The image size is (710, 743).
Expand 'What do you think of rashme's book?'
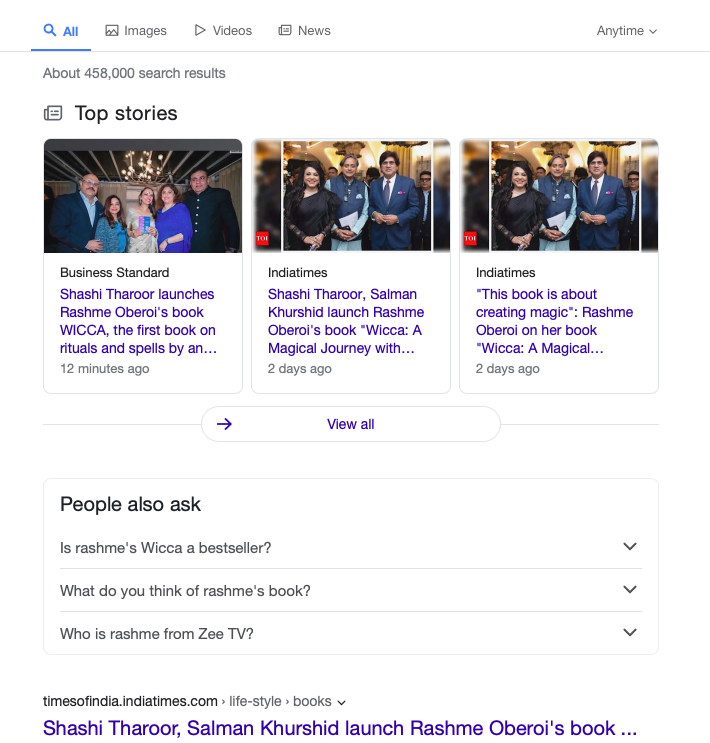click(351, 591)
